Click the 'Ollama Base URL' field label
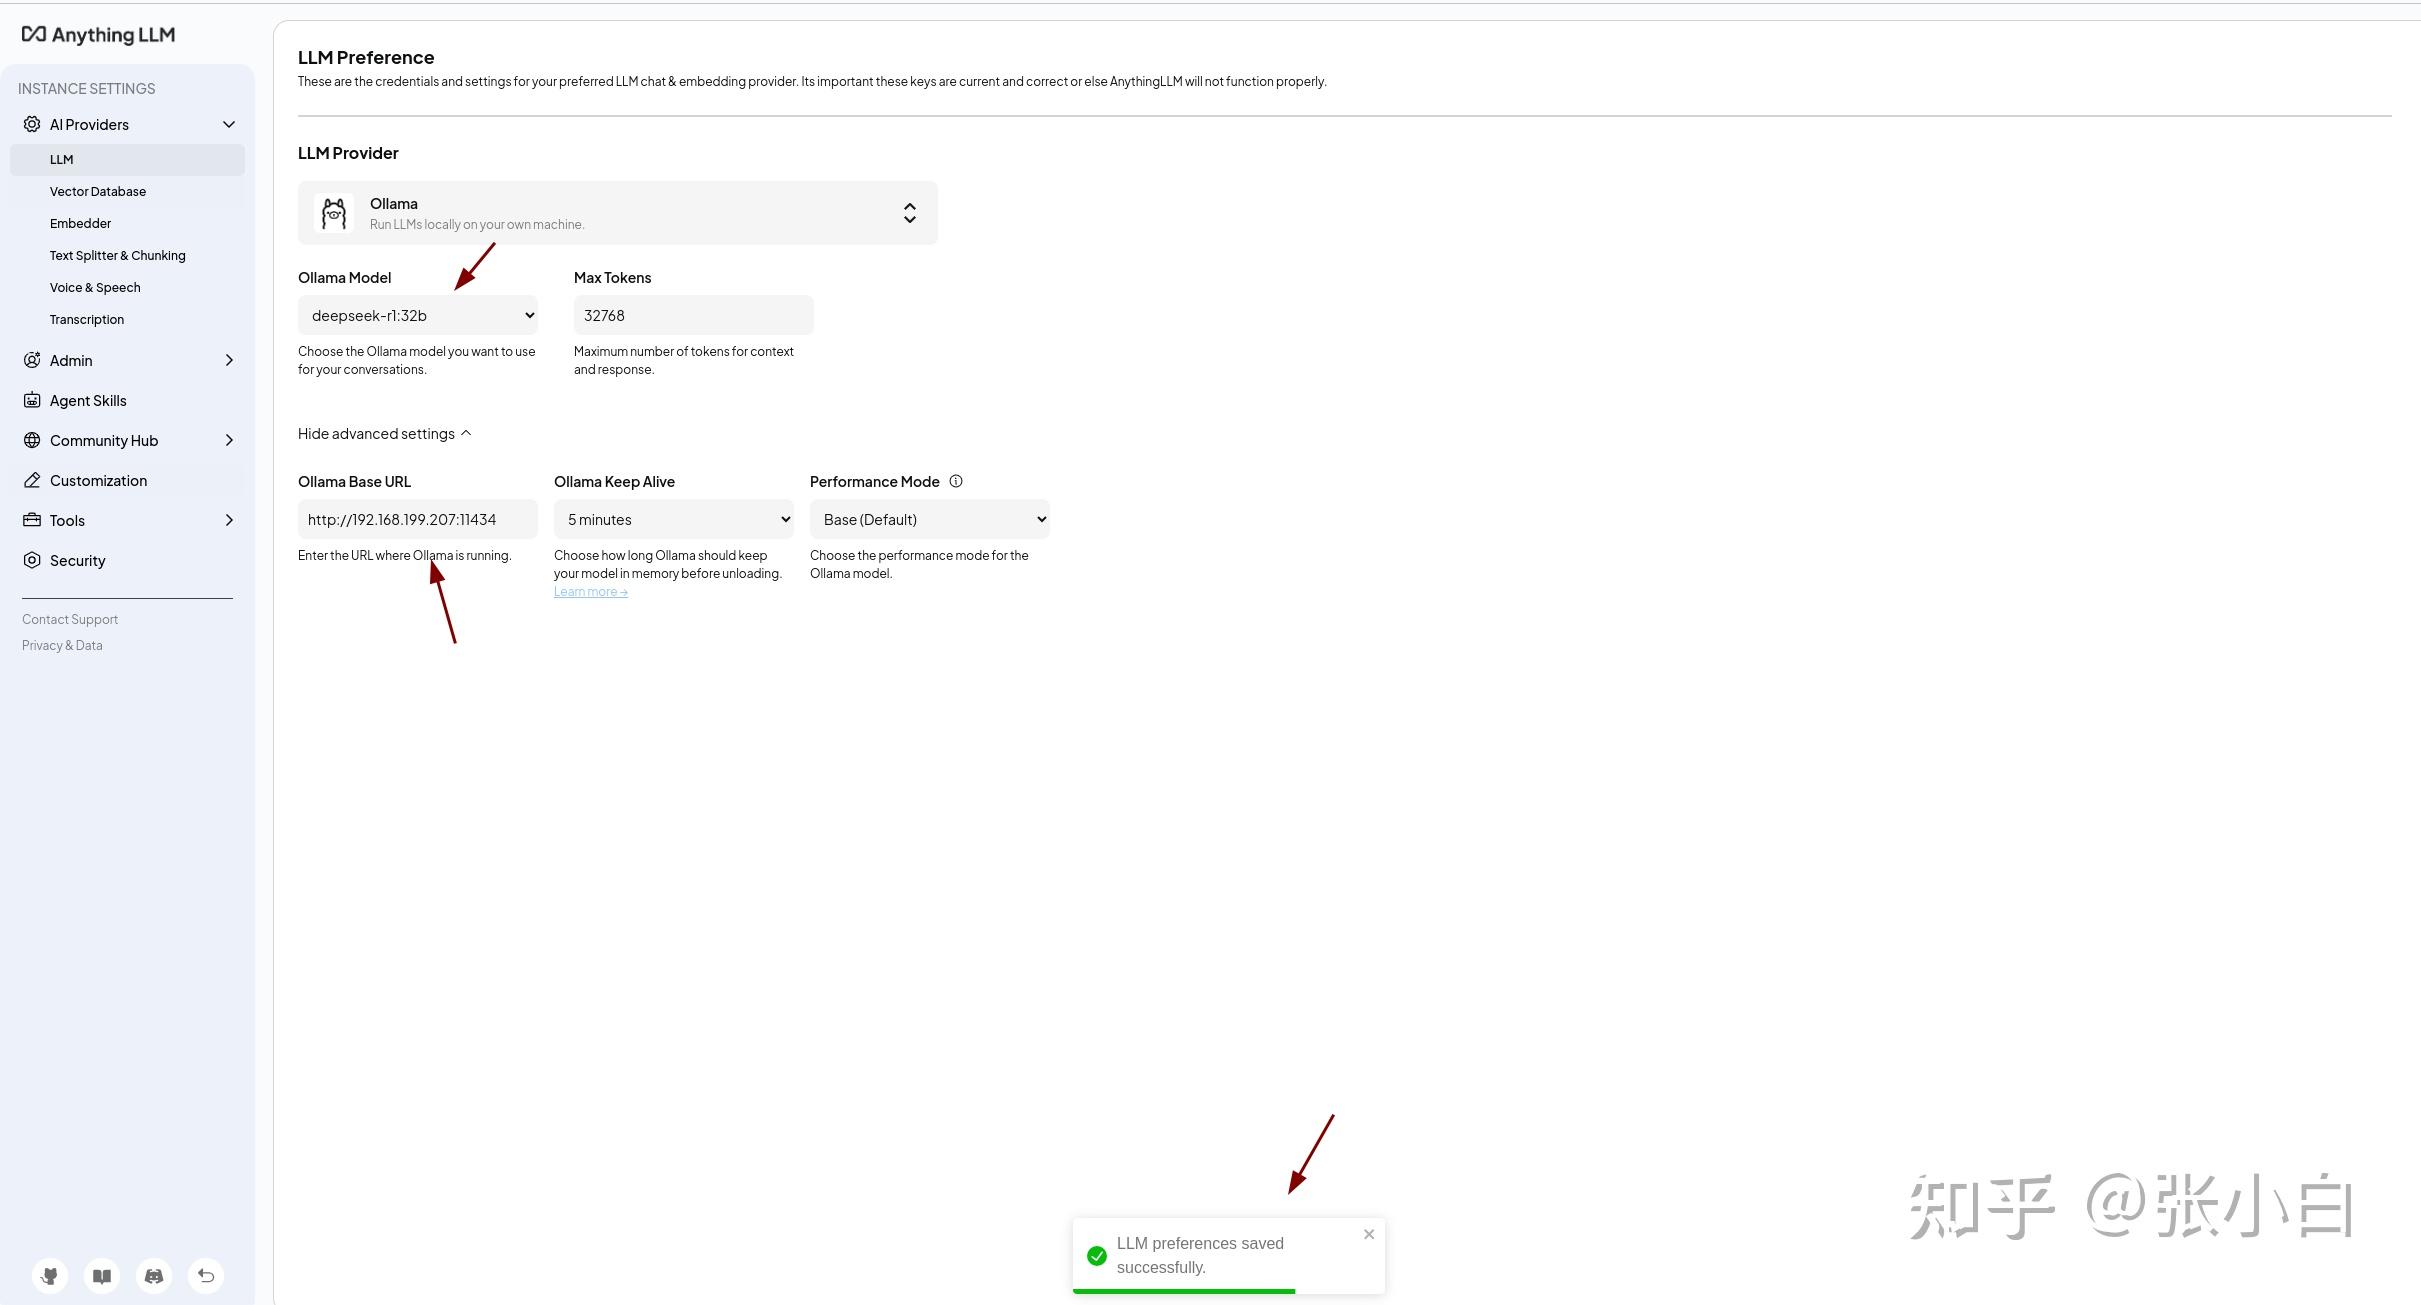This screenshot has height=1305, width=2421. click(x=354, y=482)
